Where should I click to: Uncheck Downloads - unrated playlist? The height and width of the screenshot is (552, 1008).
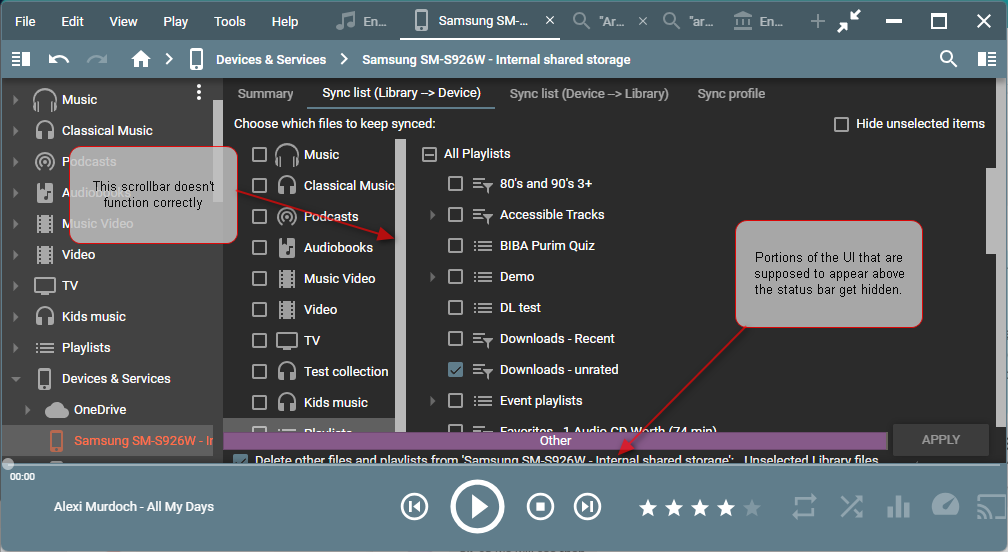click(x=456, y=370)
